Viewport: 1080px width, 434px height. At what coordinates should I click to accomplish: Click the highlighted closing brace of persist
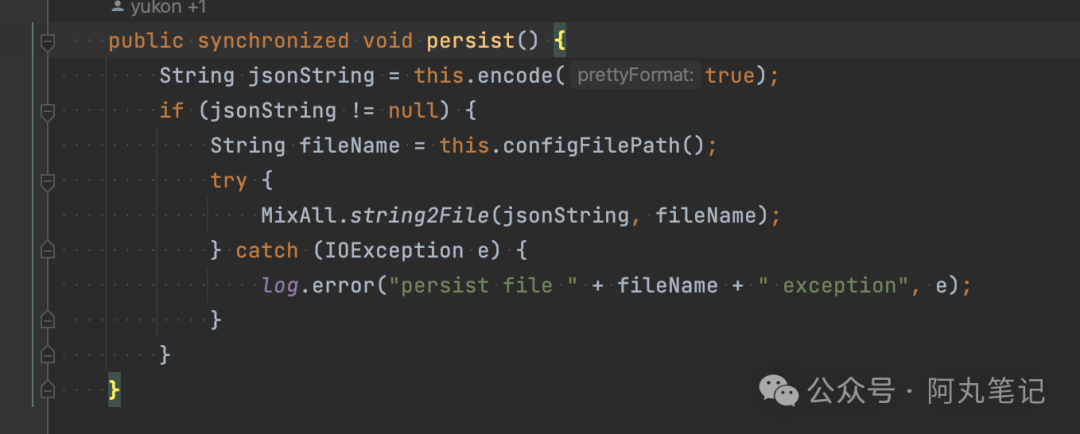click(114, 389)
